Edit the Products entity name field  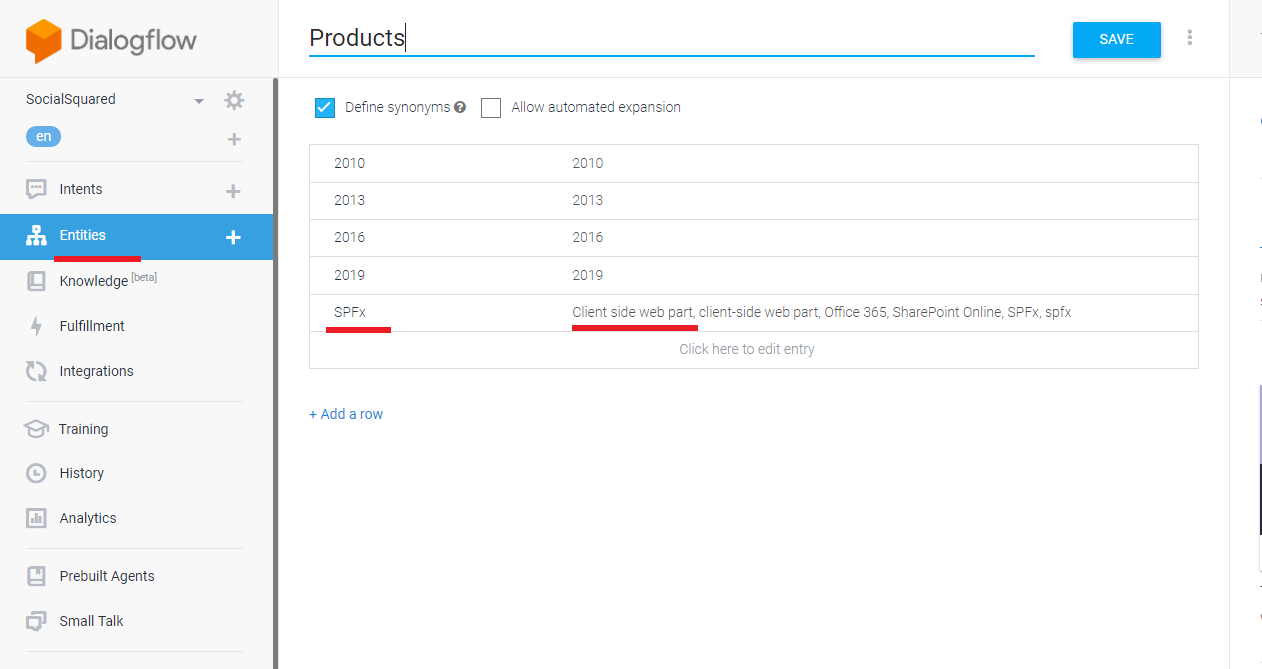tap(670, 38)
